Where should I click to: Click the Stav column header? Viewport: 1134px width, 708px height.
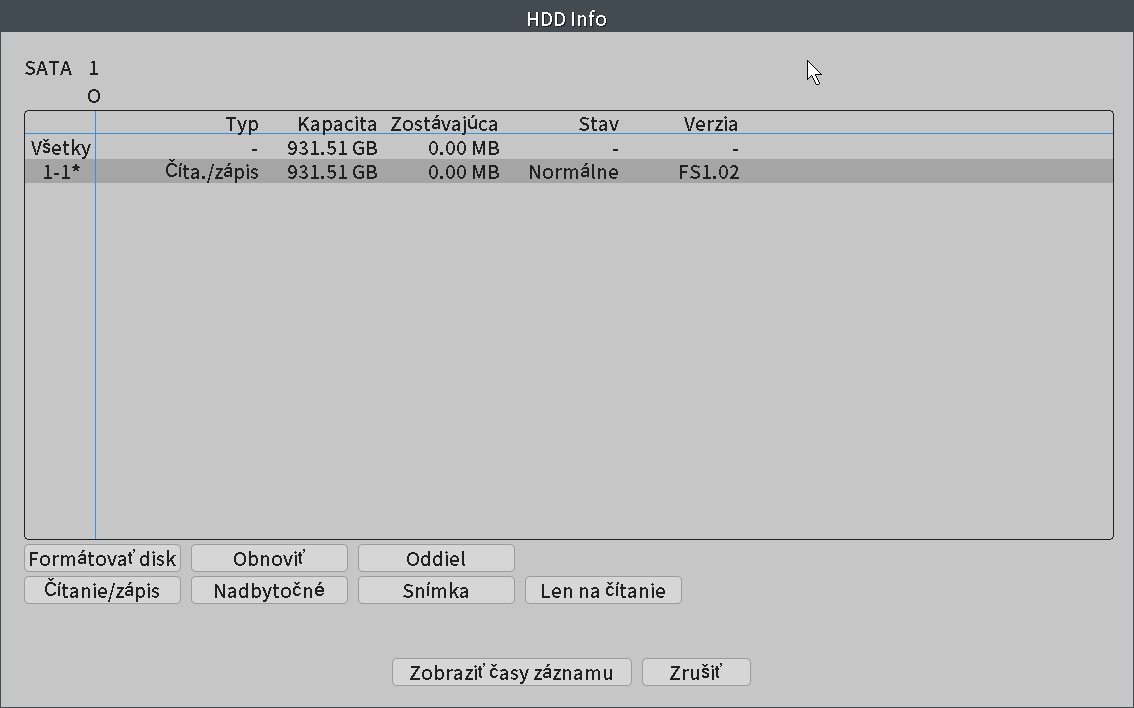pyautogui.click(x=599, y=124)
